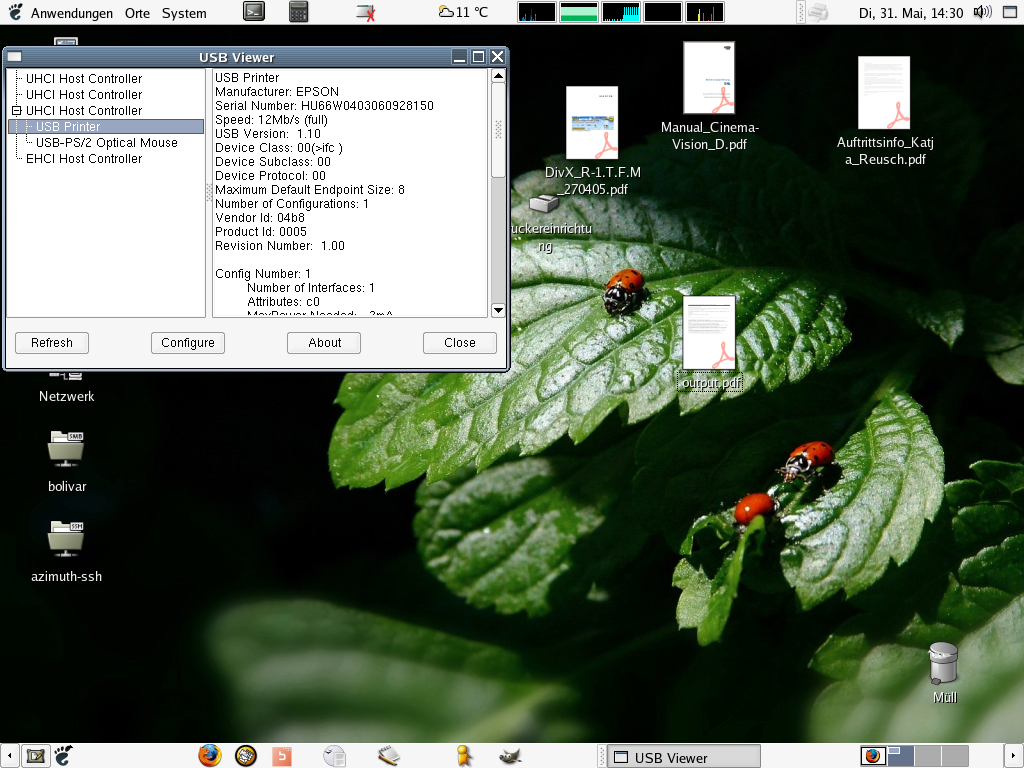Click the Refresh button

(52, 343)
